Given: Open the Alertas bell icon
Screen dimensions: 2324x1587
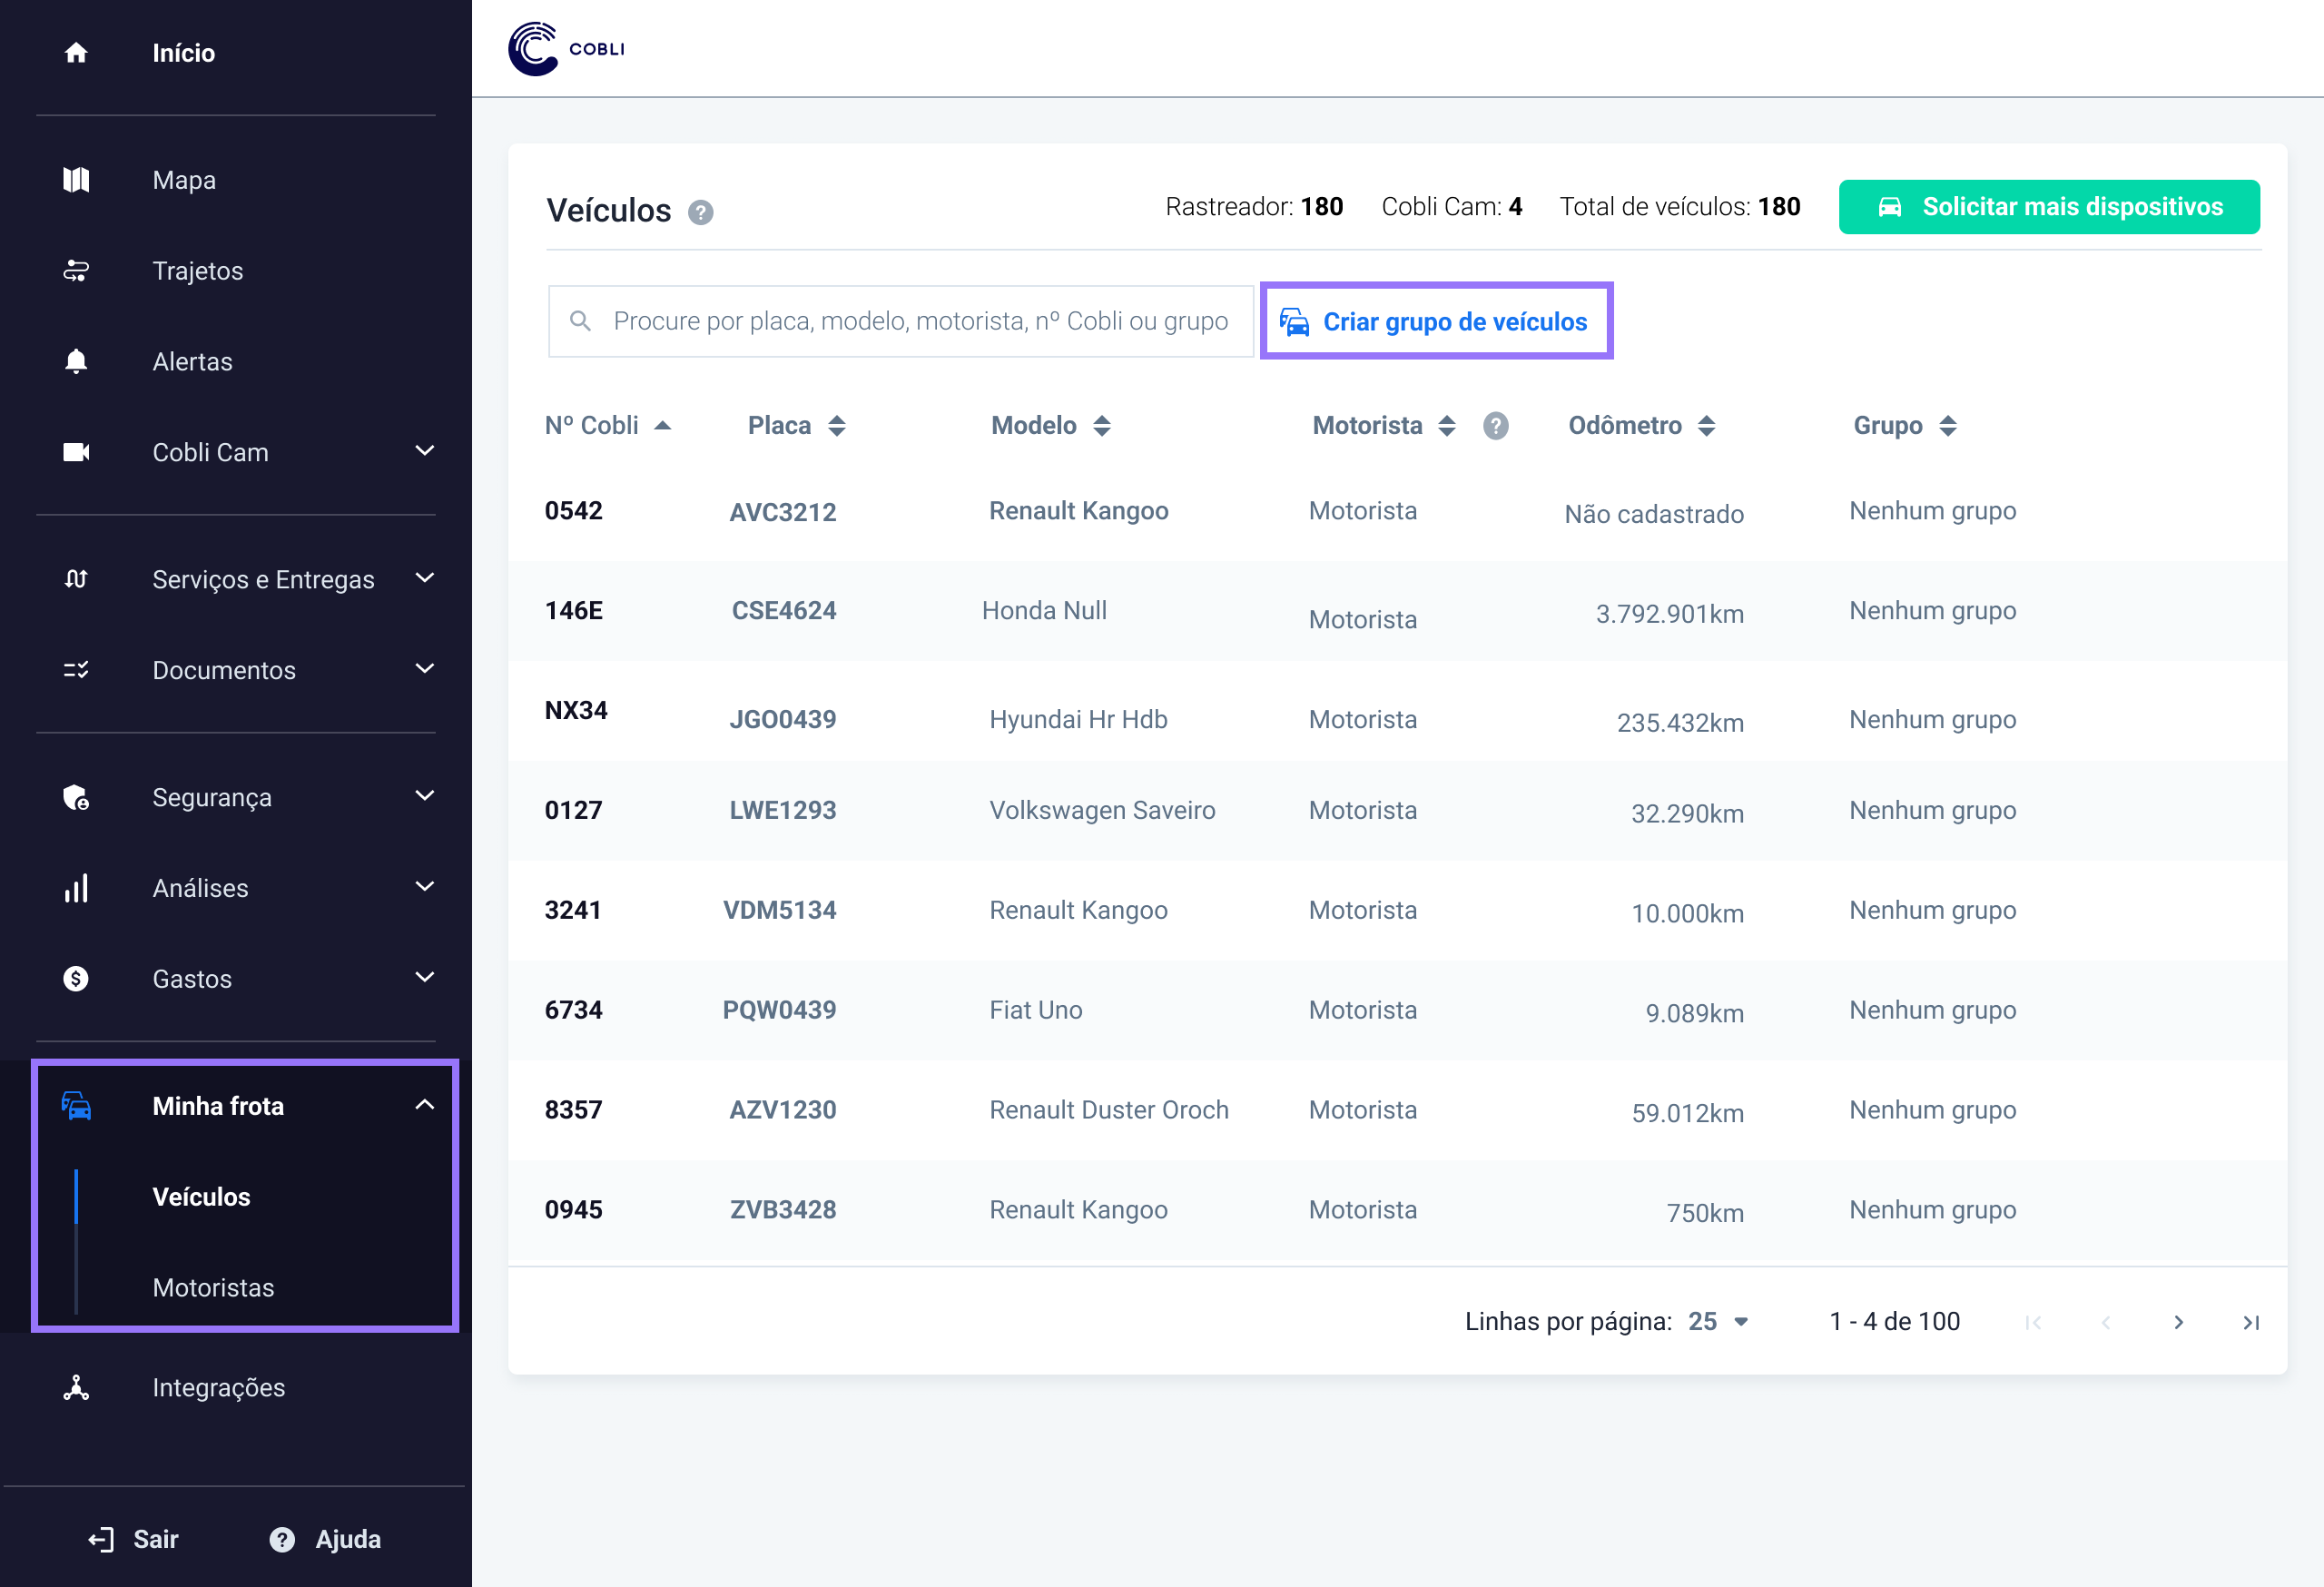Looking at the screenshot, I should (76, 361).
